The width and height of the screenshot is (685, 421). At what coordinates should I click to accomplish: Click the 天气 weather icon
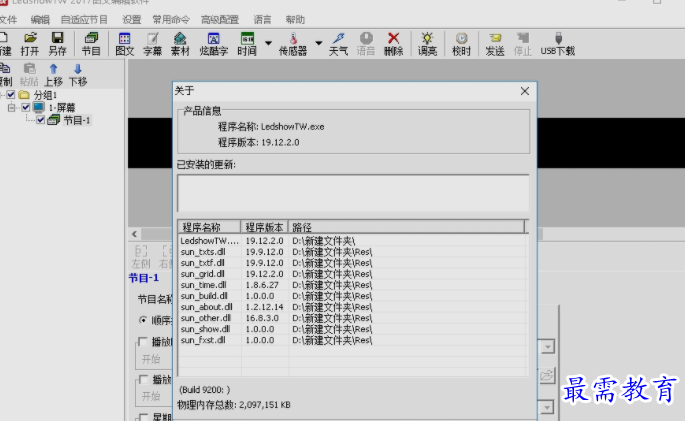338,44
